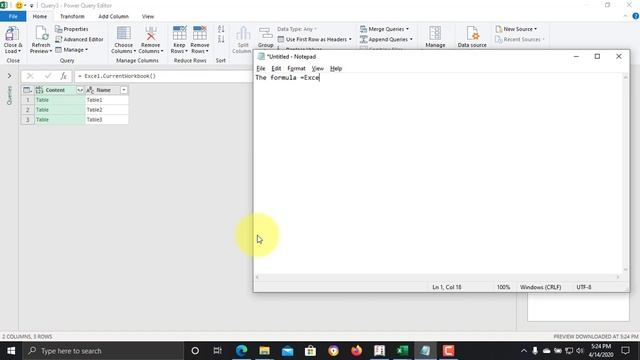The width and height of the screenshot is (640, 360).
Task: Cancel formula edit X icon
Action: point(30,76)
